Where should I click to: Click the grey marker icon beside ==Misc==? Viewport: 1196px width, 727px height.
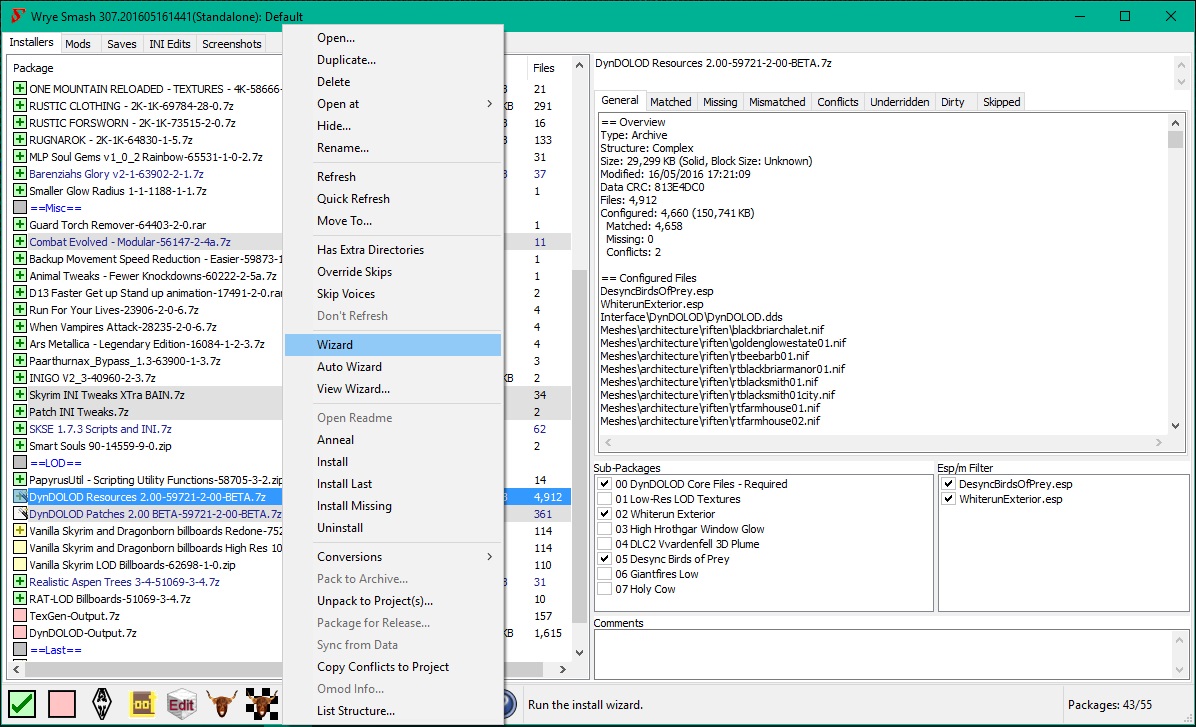click(x=20, y=207)
